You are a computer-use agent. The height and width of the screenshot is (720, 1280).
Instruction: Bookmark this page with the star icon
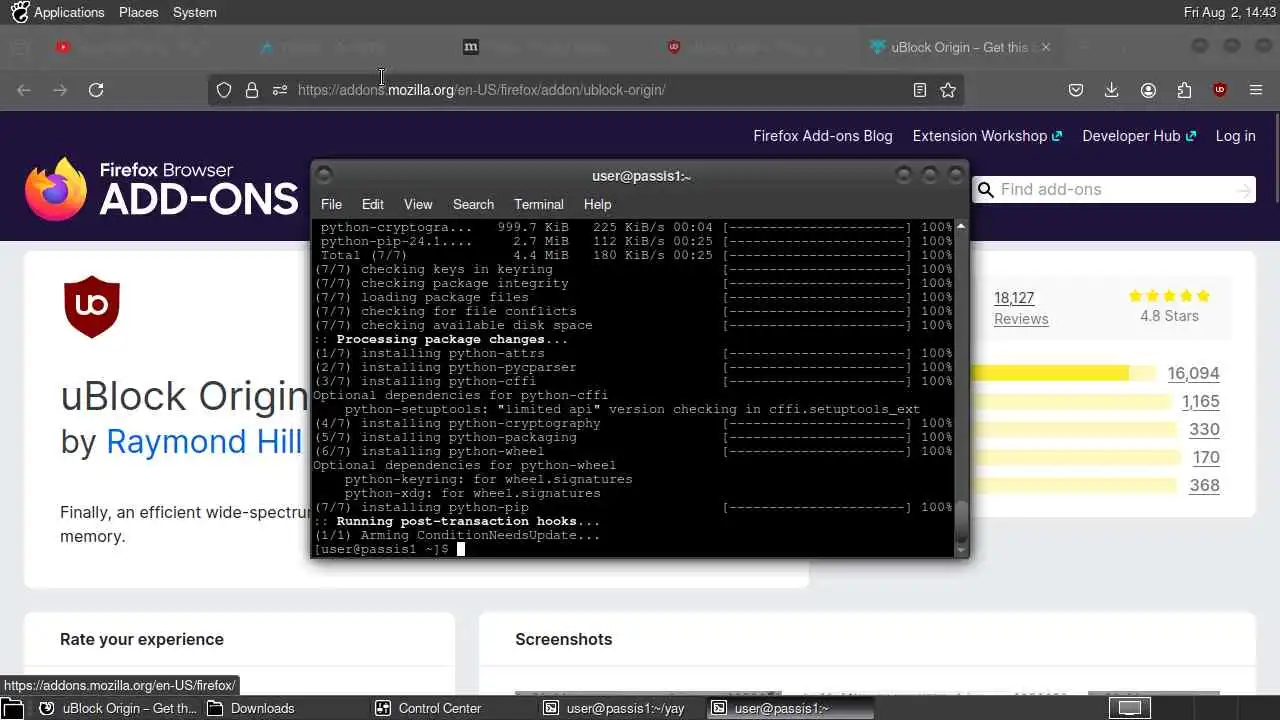point(948,90)
